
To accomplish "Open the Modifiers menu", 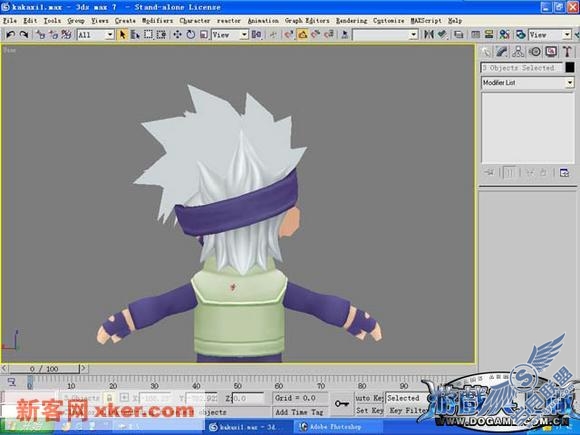I will [x=158, y=21].
